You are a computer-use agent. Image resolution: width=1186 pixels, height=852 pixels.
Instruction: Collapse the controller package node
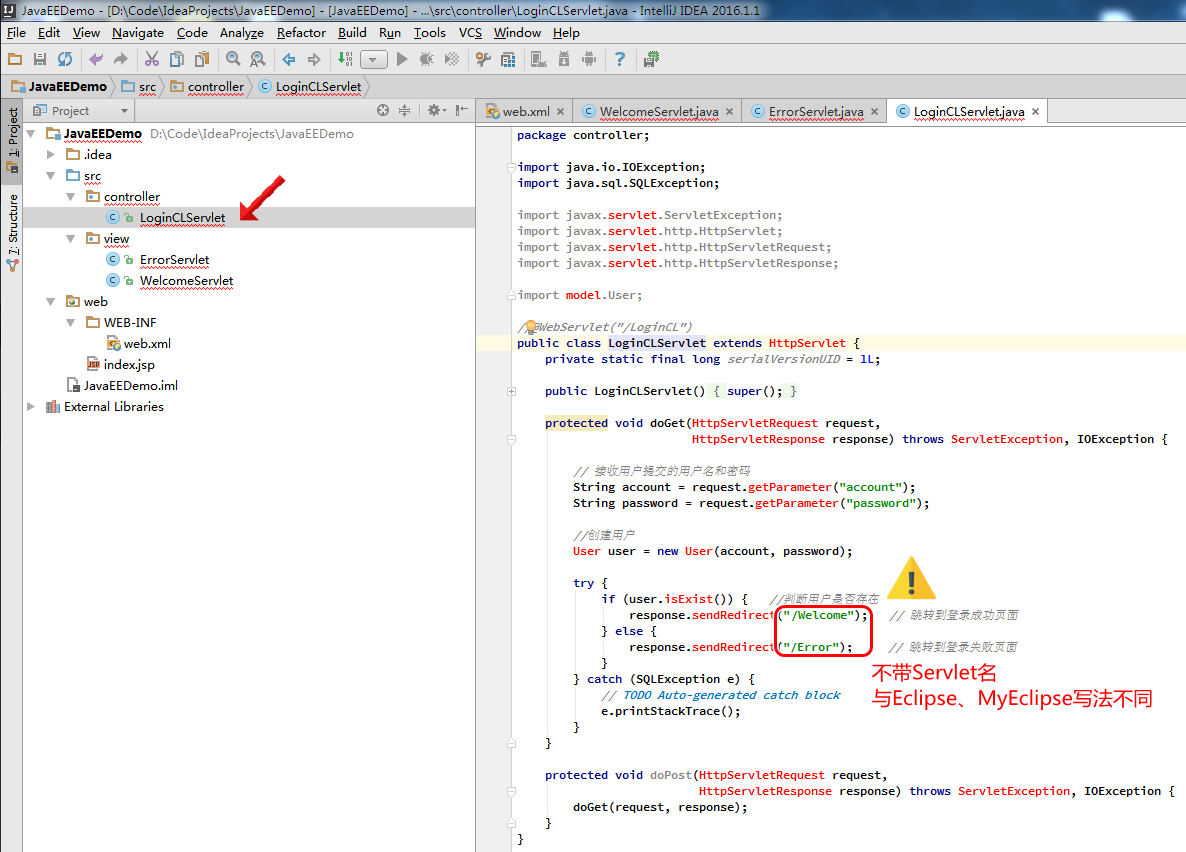[x=70, y=197]
